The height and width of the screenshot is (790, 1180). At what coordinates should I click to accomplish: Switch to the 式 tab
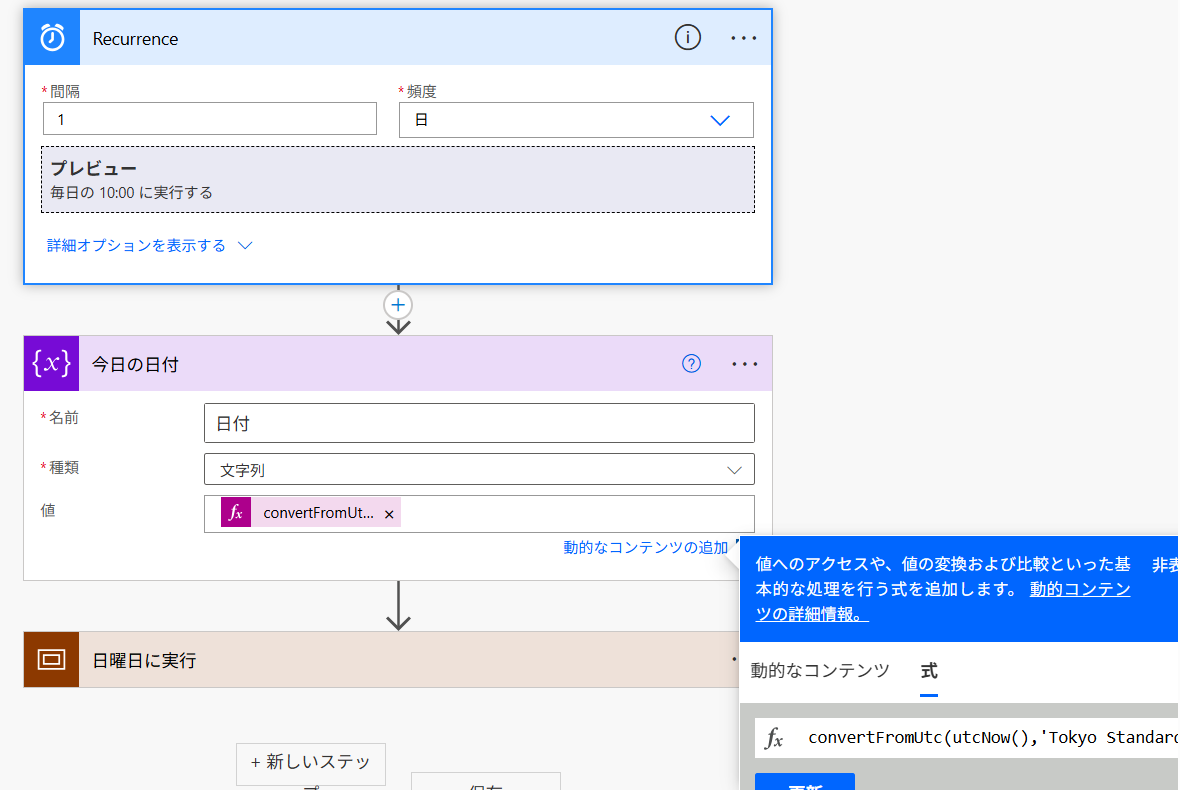pyautogui.click(x=929, y=670)
